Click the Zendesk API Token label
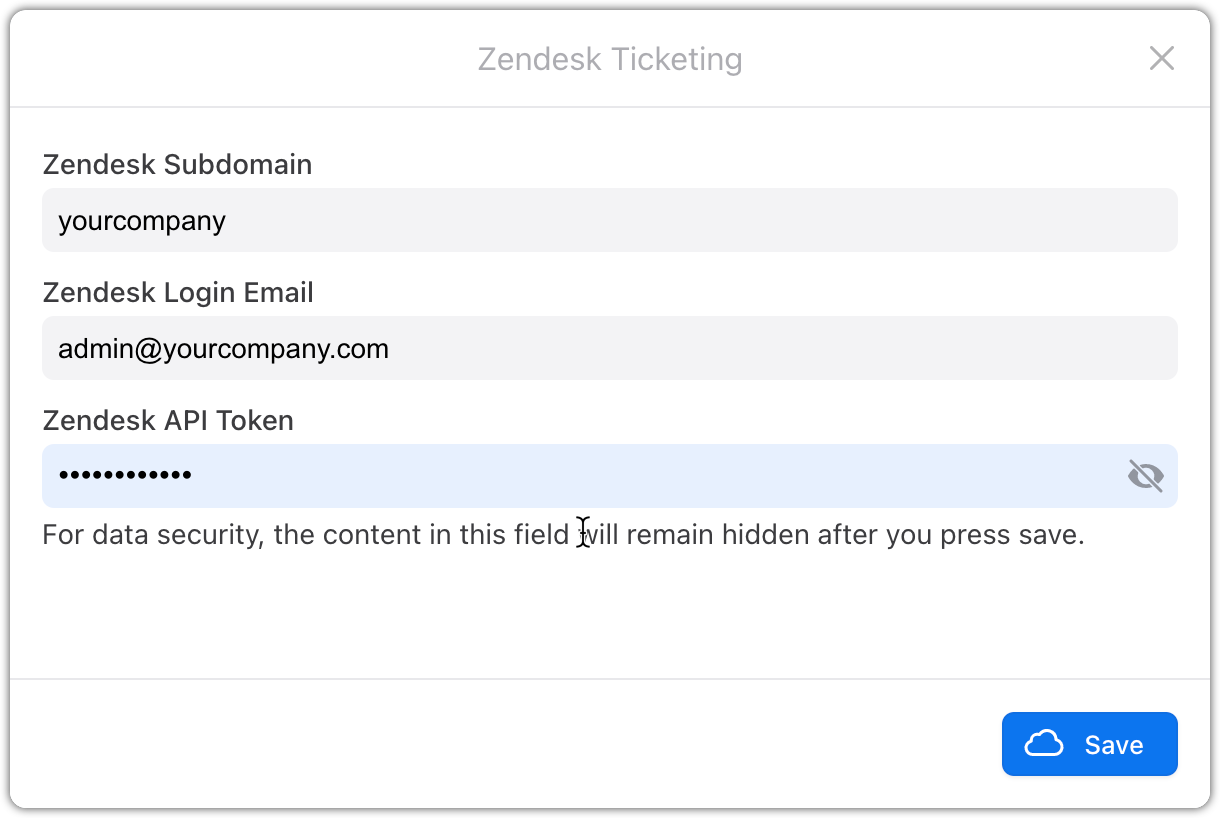 tap(168, 420)
